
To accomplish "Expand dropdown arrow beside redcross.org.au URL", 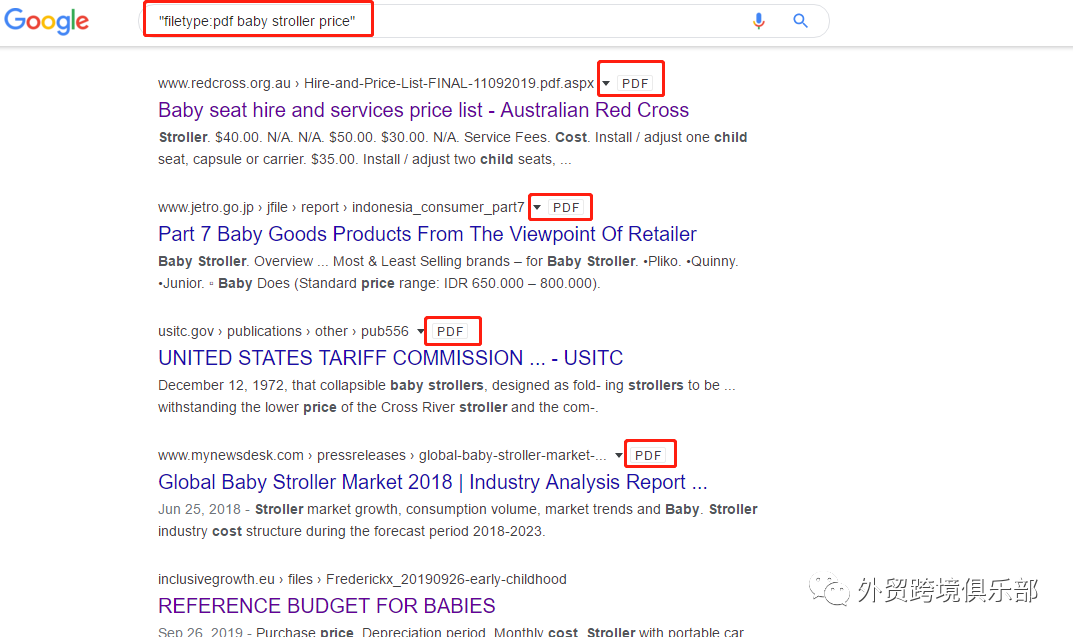I will [606, 83].
